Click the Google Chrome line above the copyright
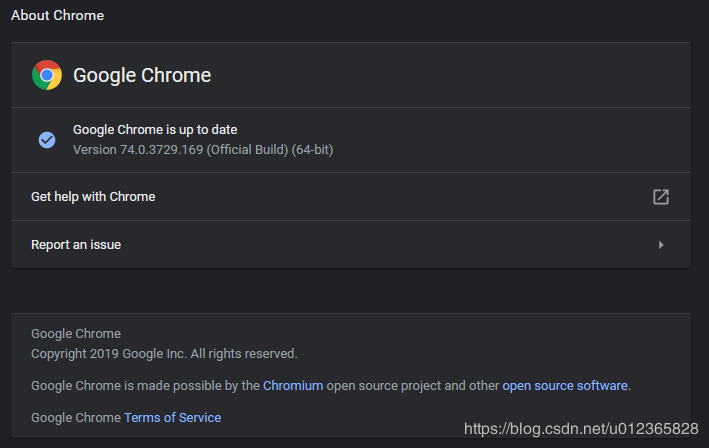Viewport: 709px width, 448px height. 76,334
